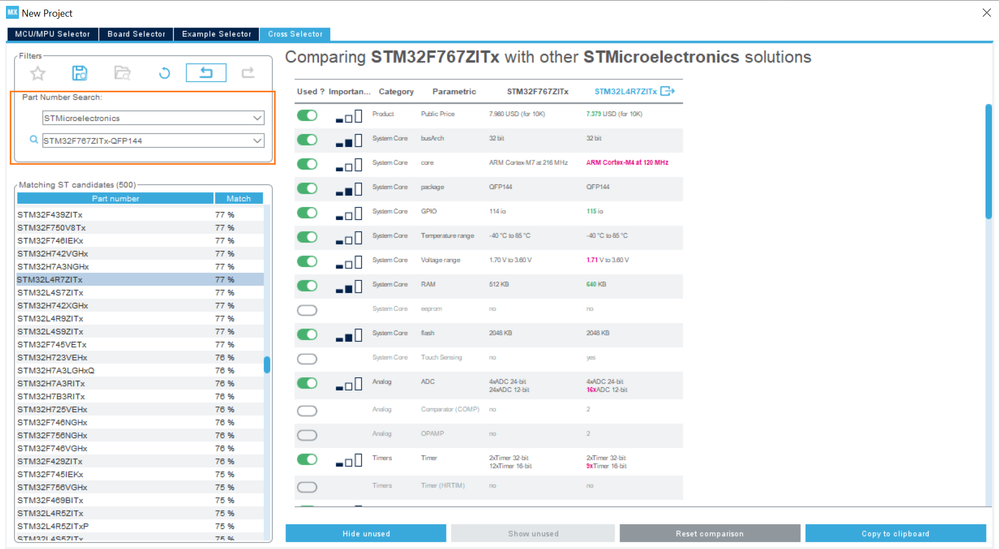Enable the OPAMP criterion toggle
Screen dimensions: 999x549
(307, 435)
